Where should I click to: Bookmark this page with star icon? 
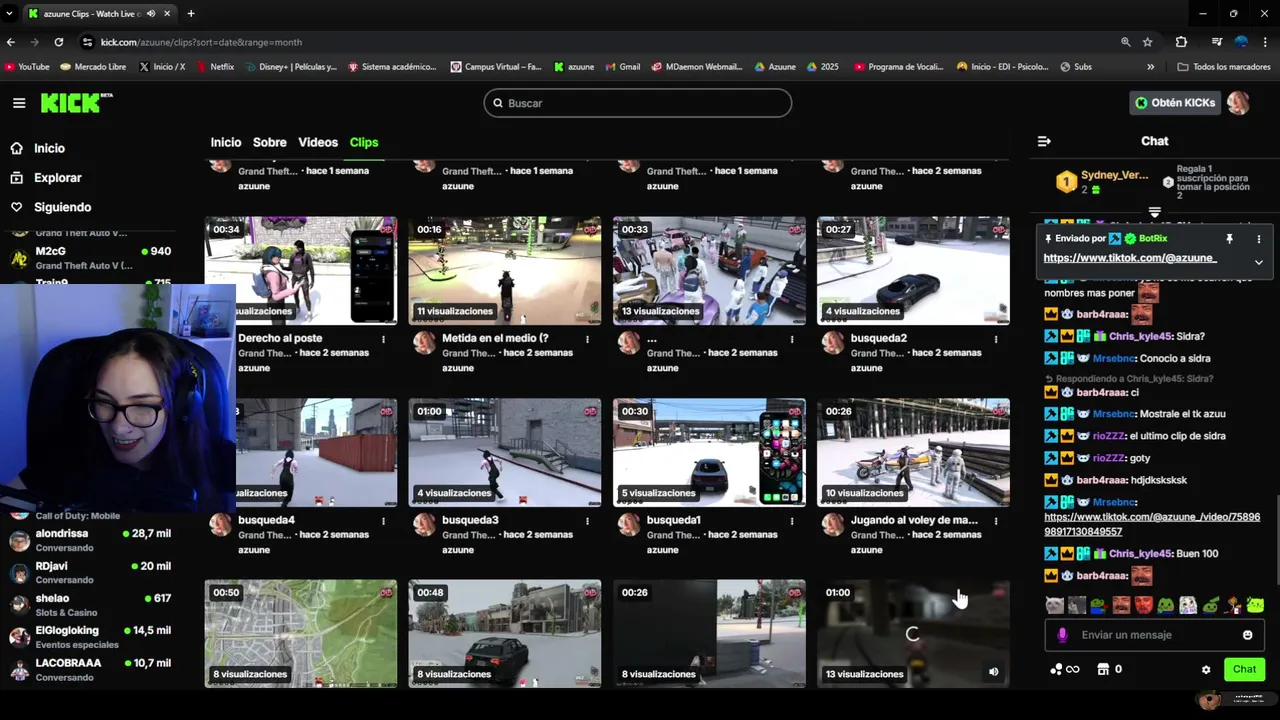click(1148, 42)
